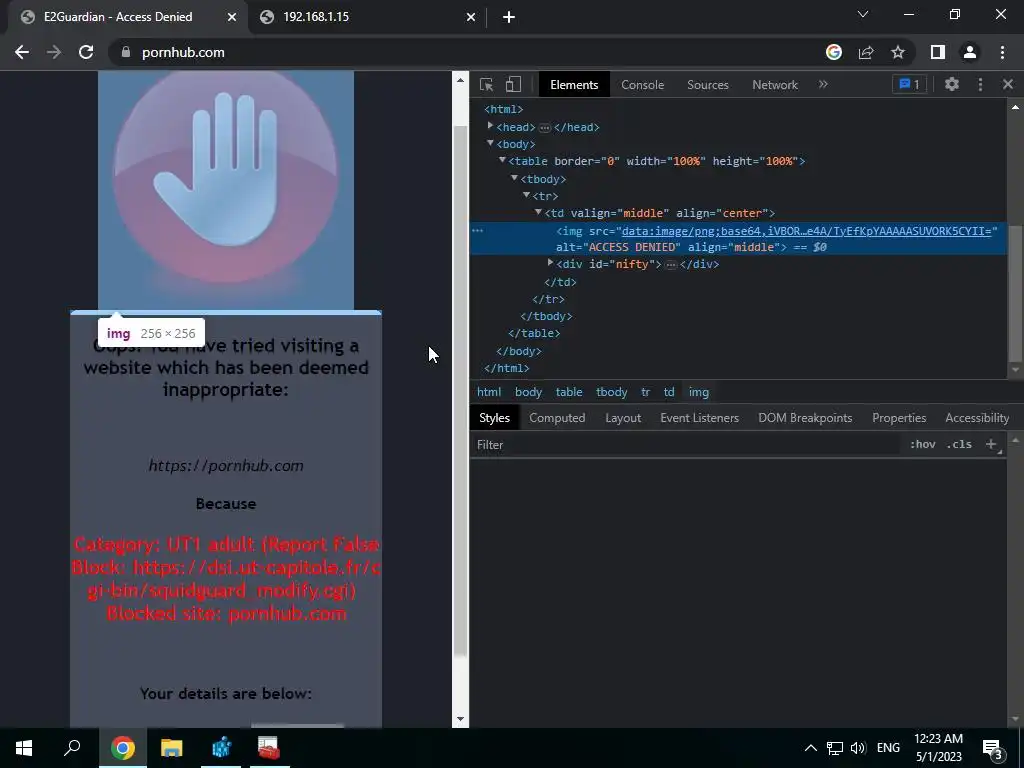Open the red toolbox taskbar app
1024x768 pixels.
pos(268,748)
